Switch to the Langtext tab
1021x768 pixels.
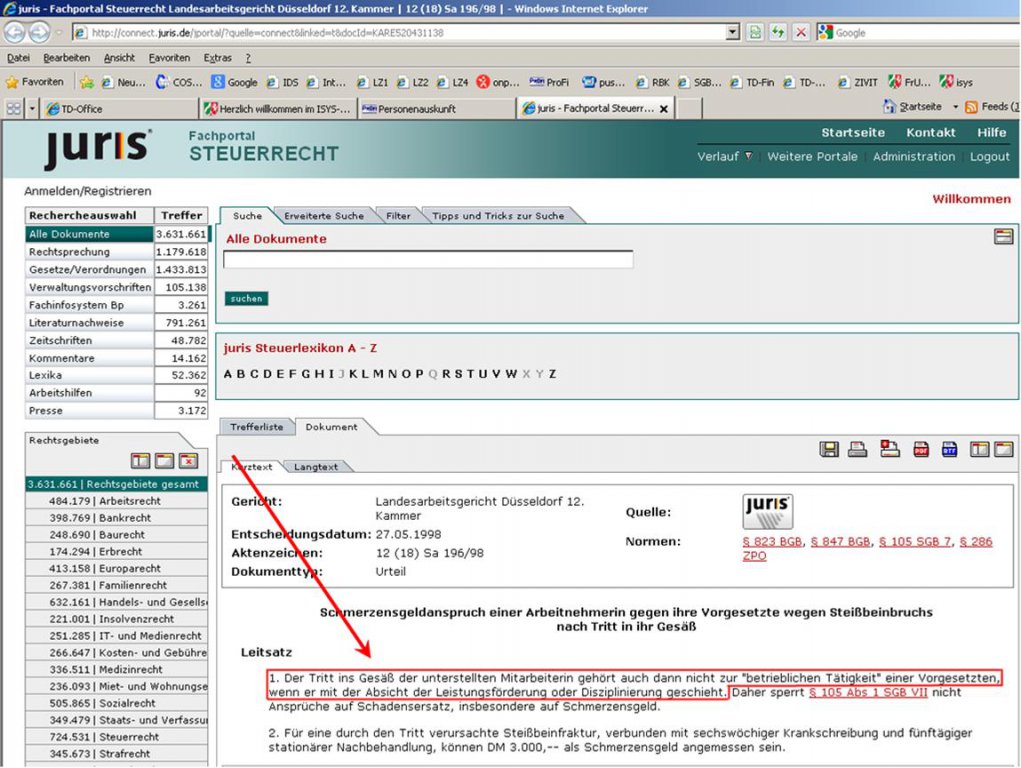click(x=316, y=466)
